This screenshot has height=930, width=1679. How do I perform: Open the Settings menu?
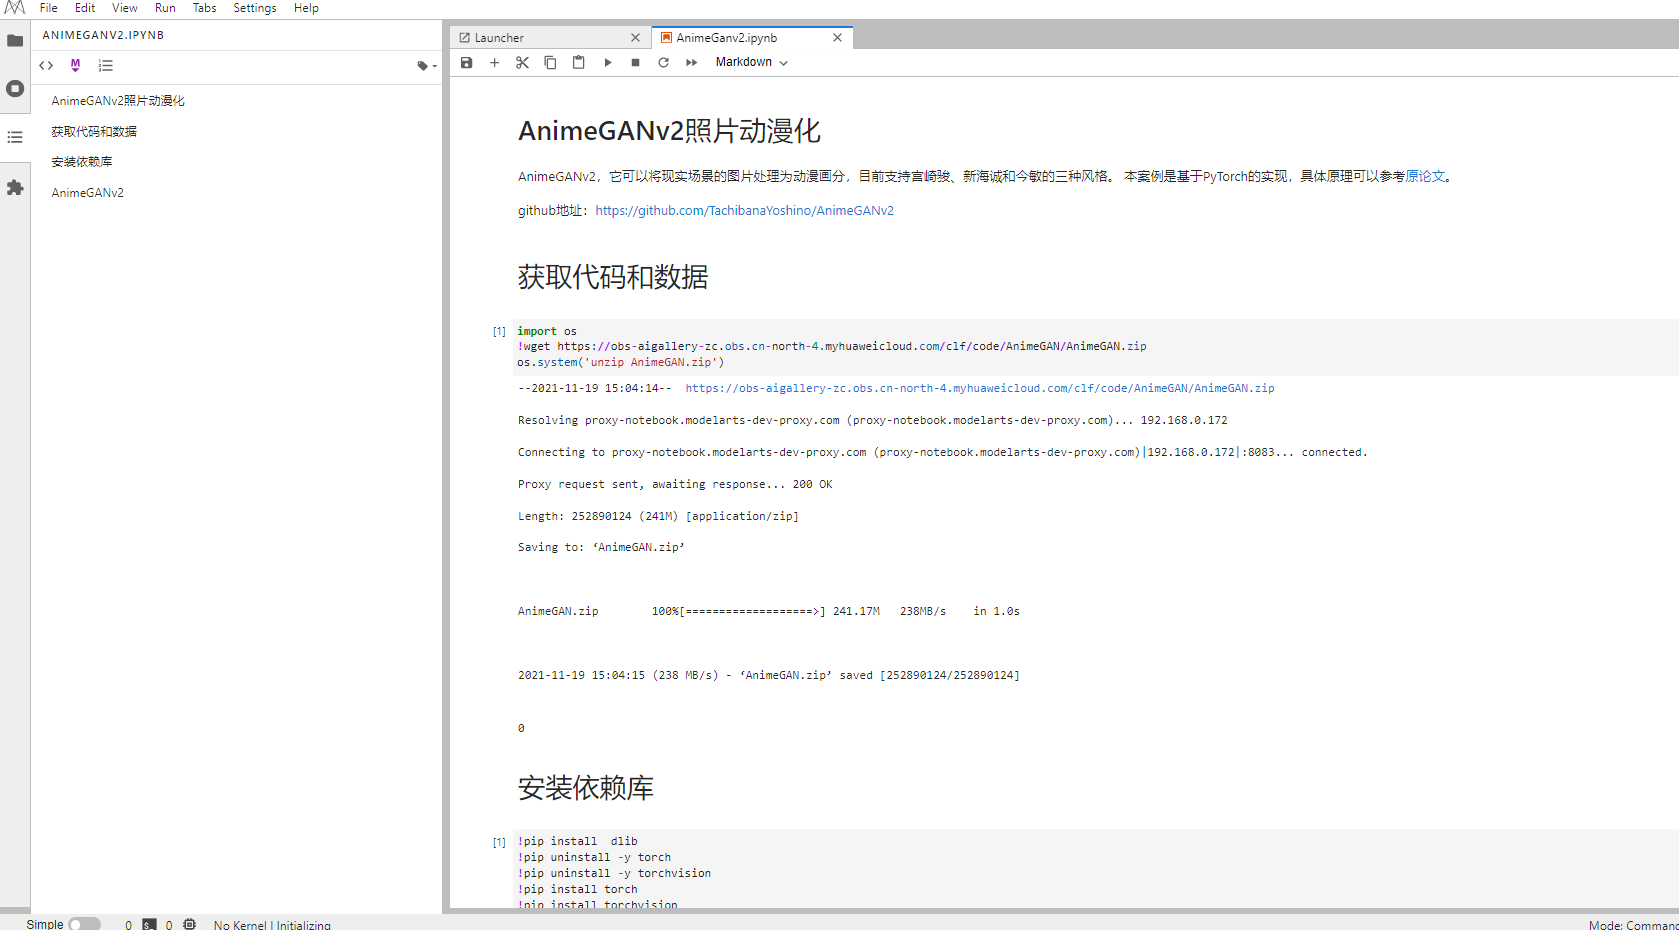255,8
